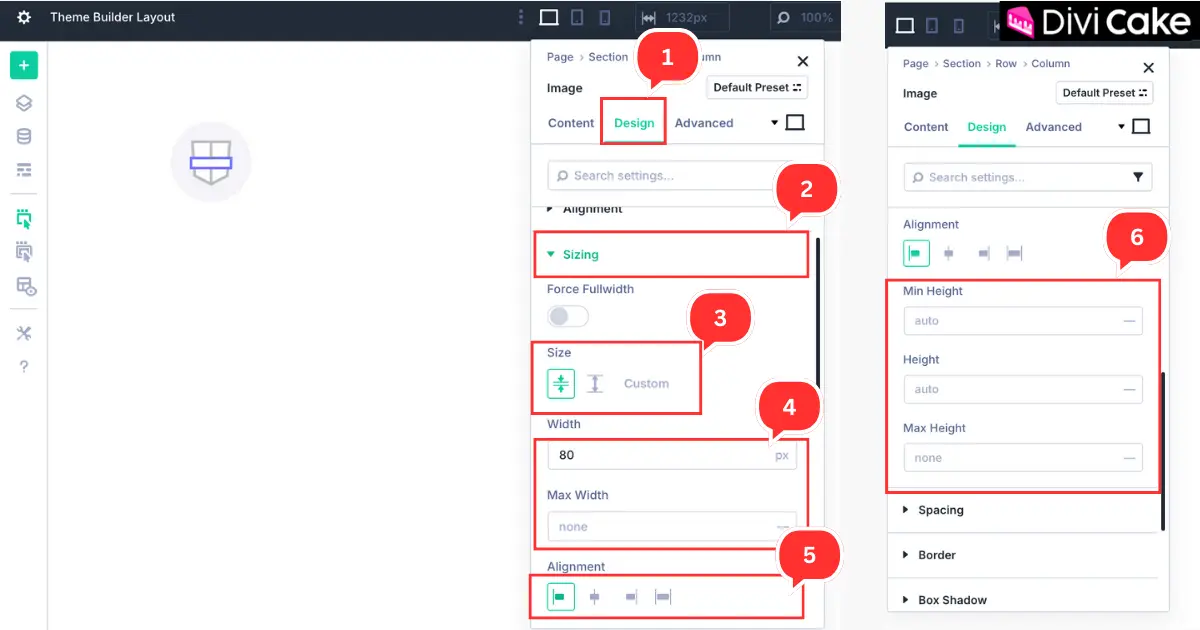Switch to phone view in right panel top bar
Screen dimensions: 1200x630
[960, 25]
